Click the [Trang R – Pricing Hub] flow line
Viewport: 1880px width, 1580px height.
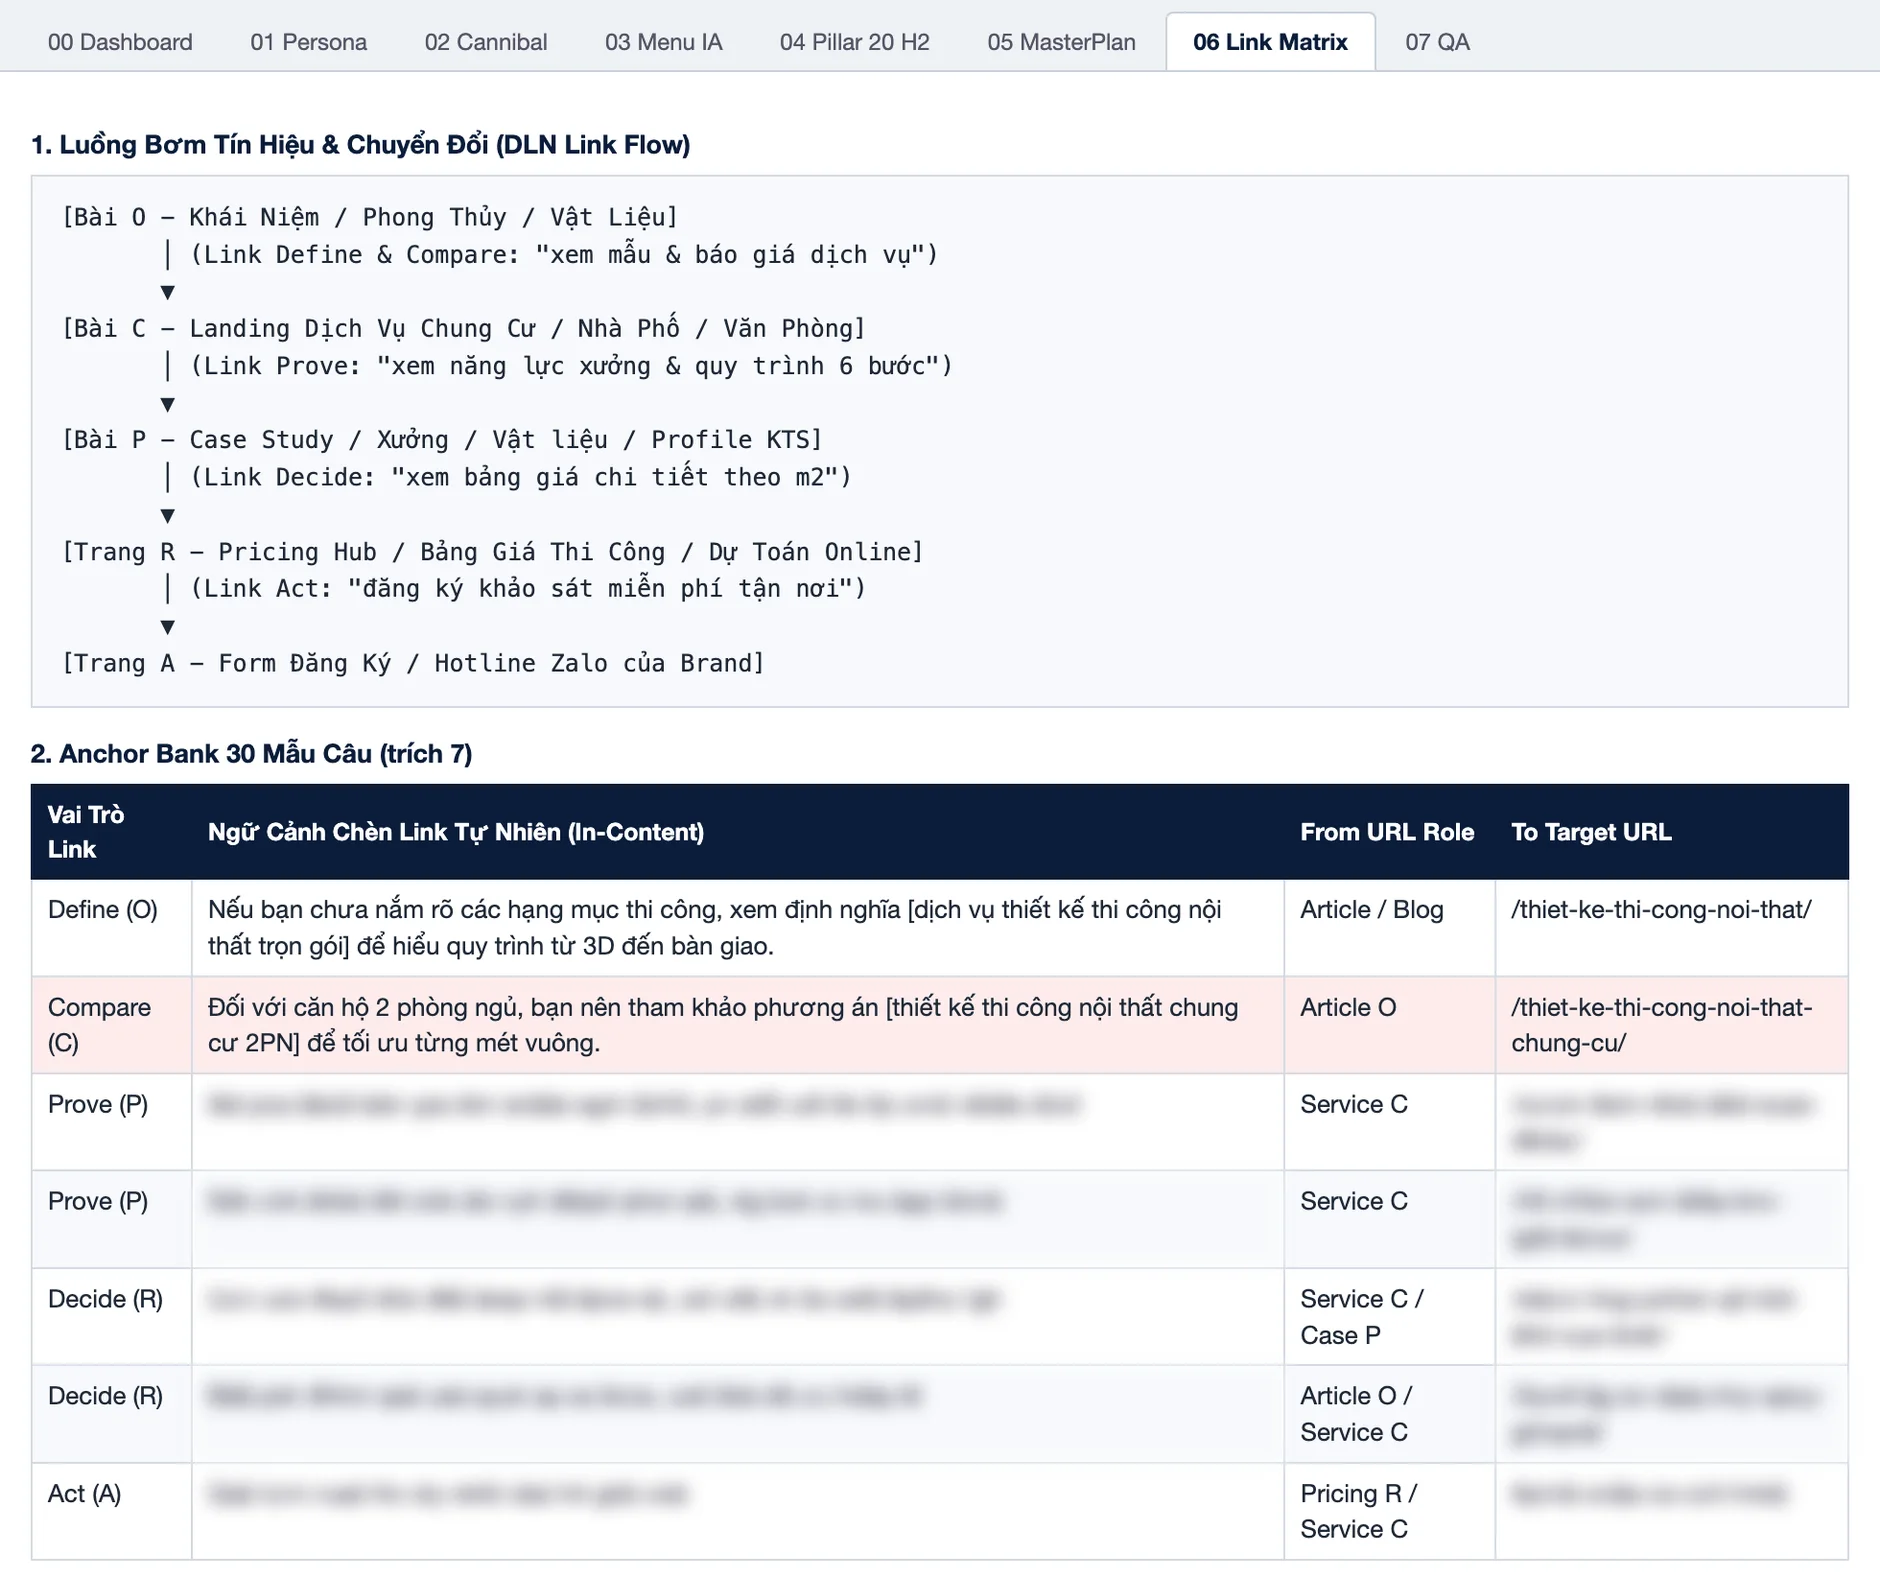[493, 552]
